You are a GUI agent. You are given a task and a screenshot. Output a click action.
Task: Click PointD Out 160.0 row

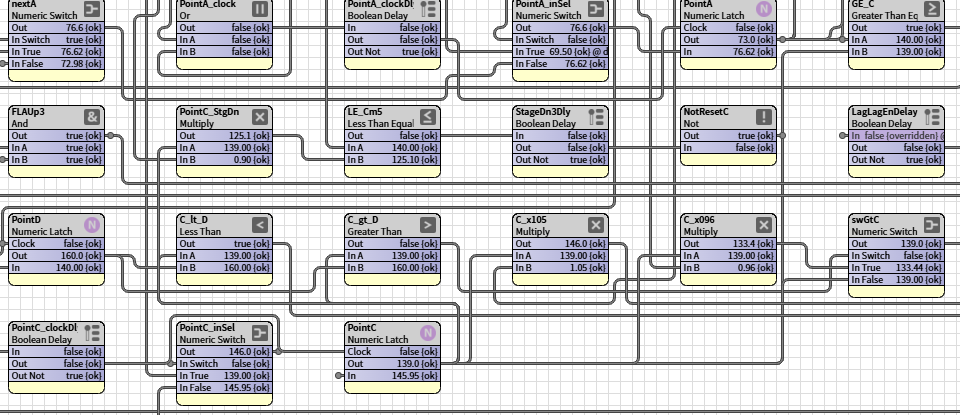(x=56, y=256)
